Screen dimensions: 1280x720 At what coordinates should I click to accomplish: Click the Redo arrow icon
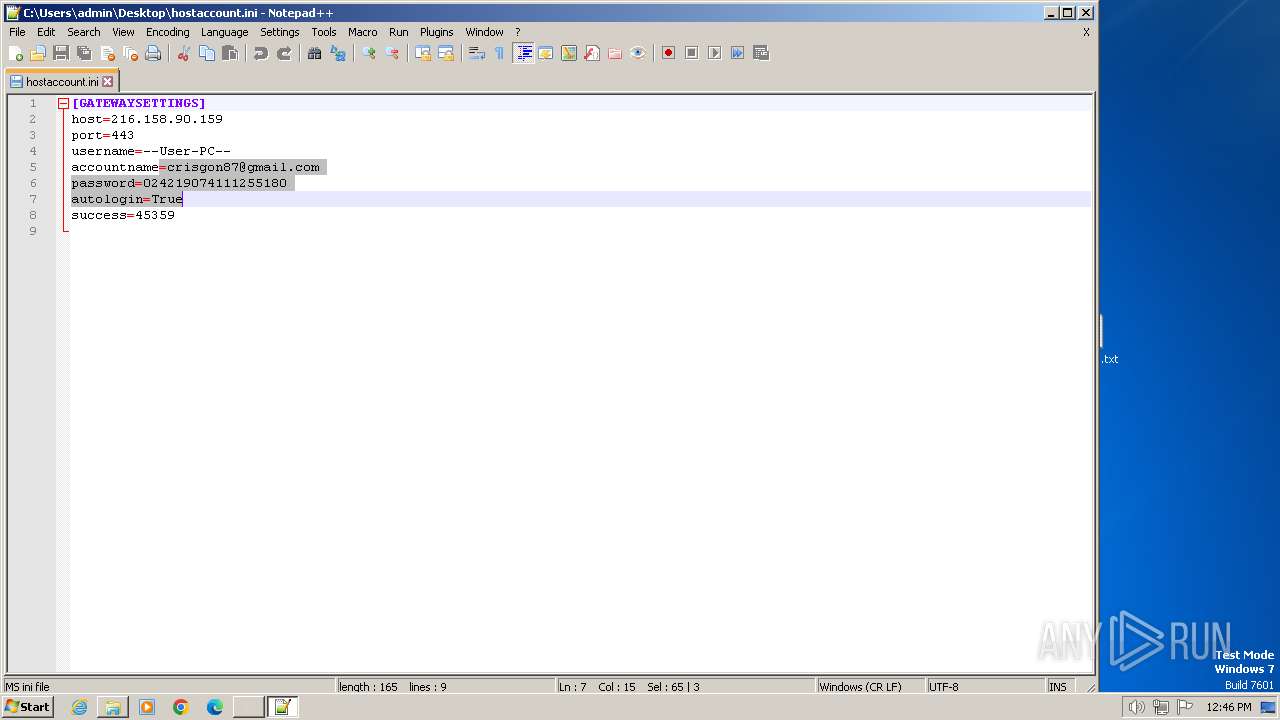pos(284,53)
